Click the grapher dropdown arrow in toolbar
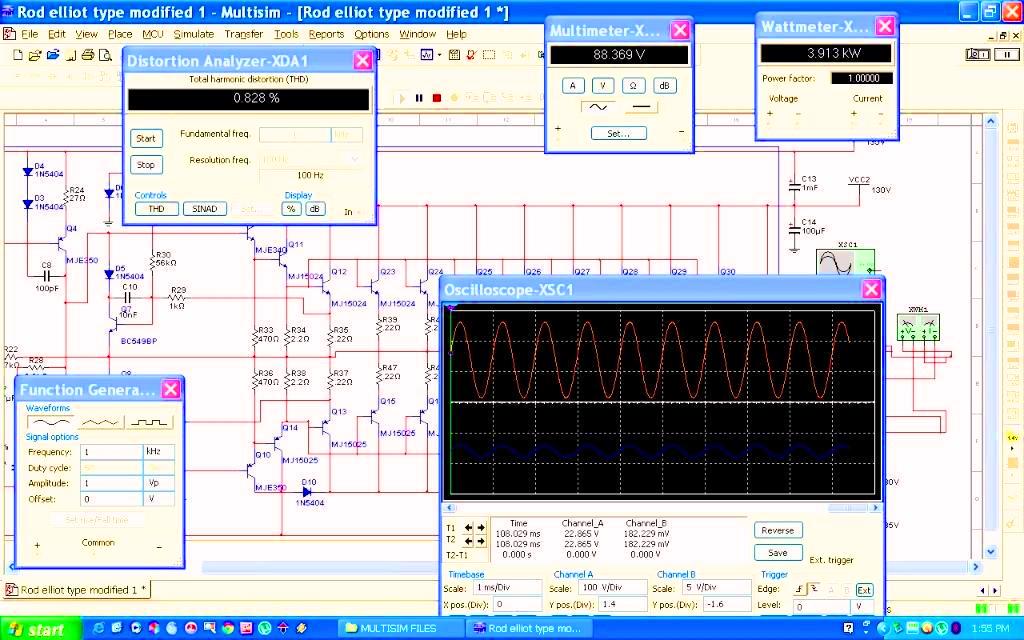 [439, 55]
